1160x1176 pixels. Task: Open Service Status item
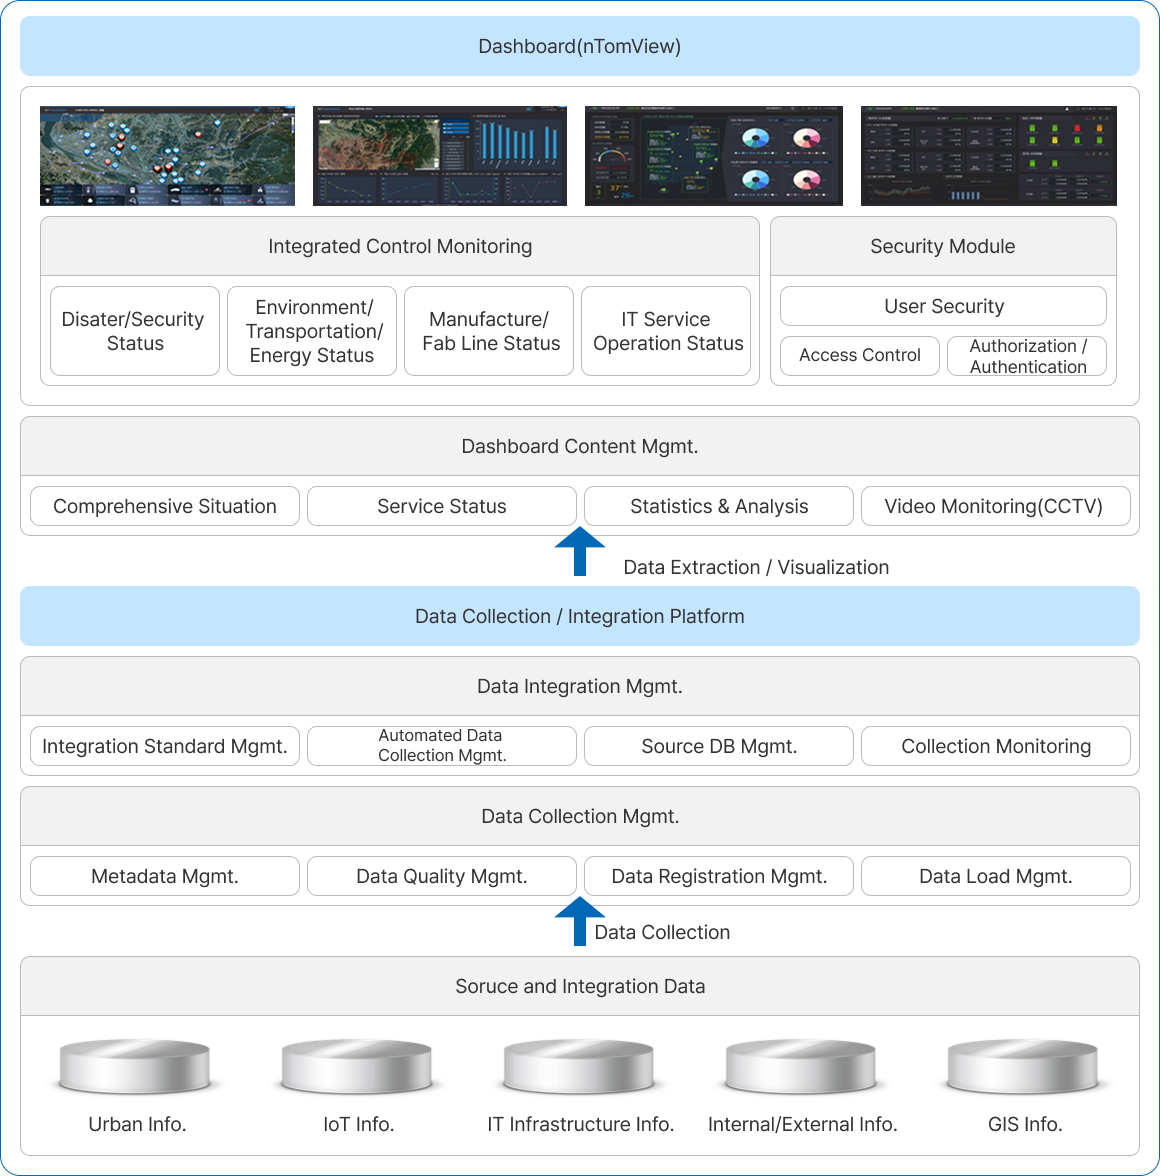click(x=442, y=506)
